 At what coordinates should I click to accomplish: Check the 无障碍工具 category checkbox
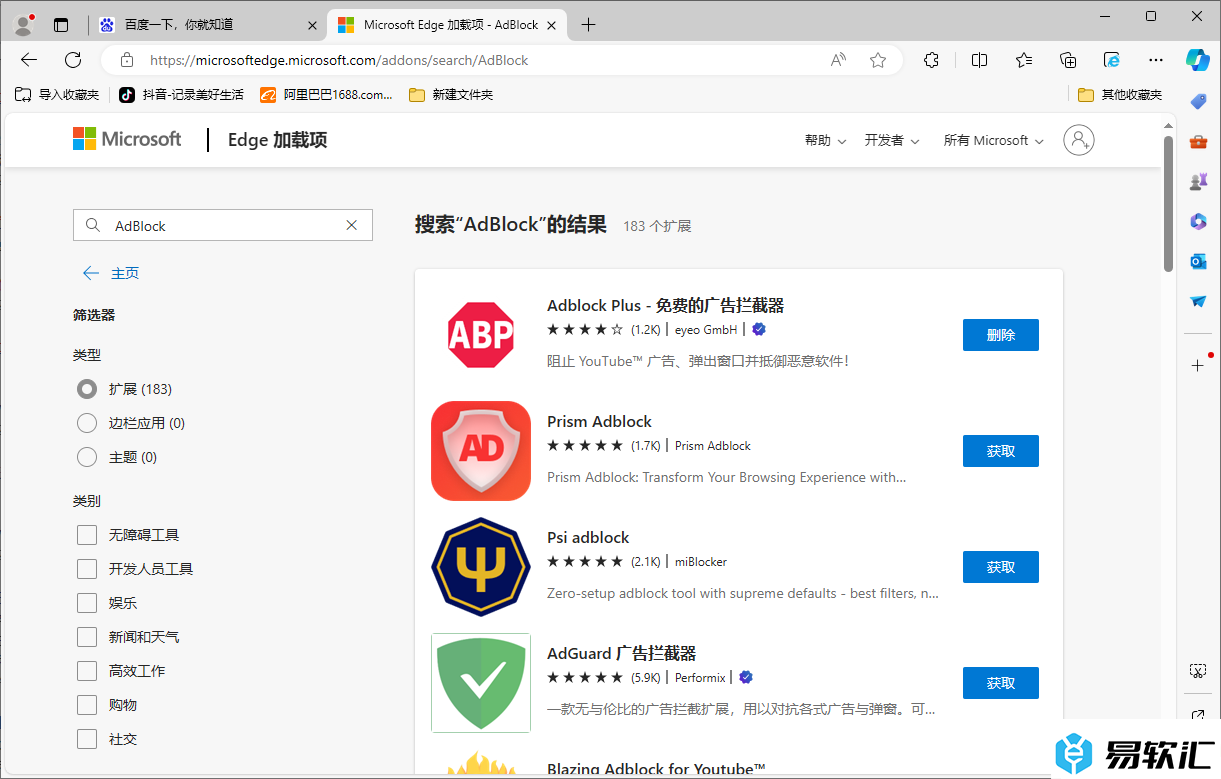pyautogui.click(x=87, y=535)
